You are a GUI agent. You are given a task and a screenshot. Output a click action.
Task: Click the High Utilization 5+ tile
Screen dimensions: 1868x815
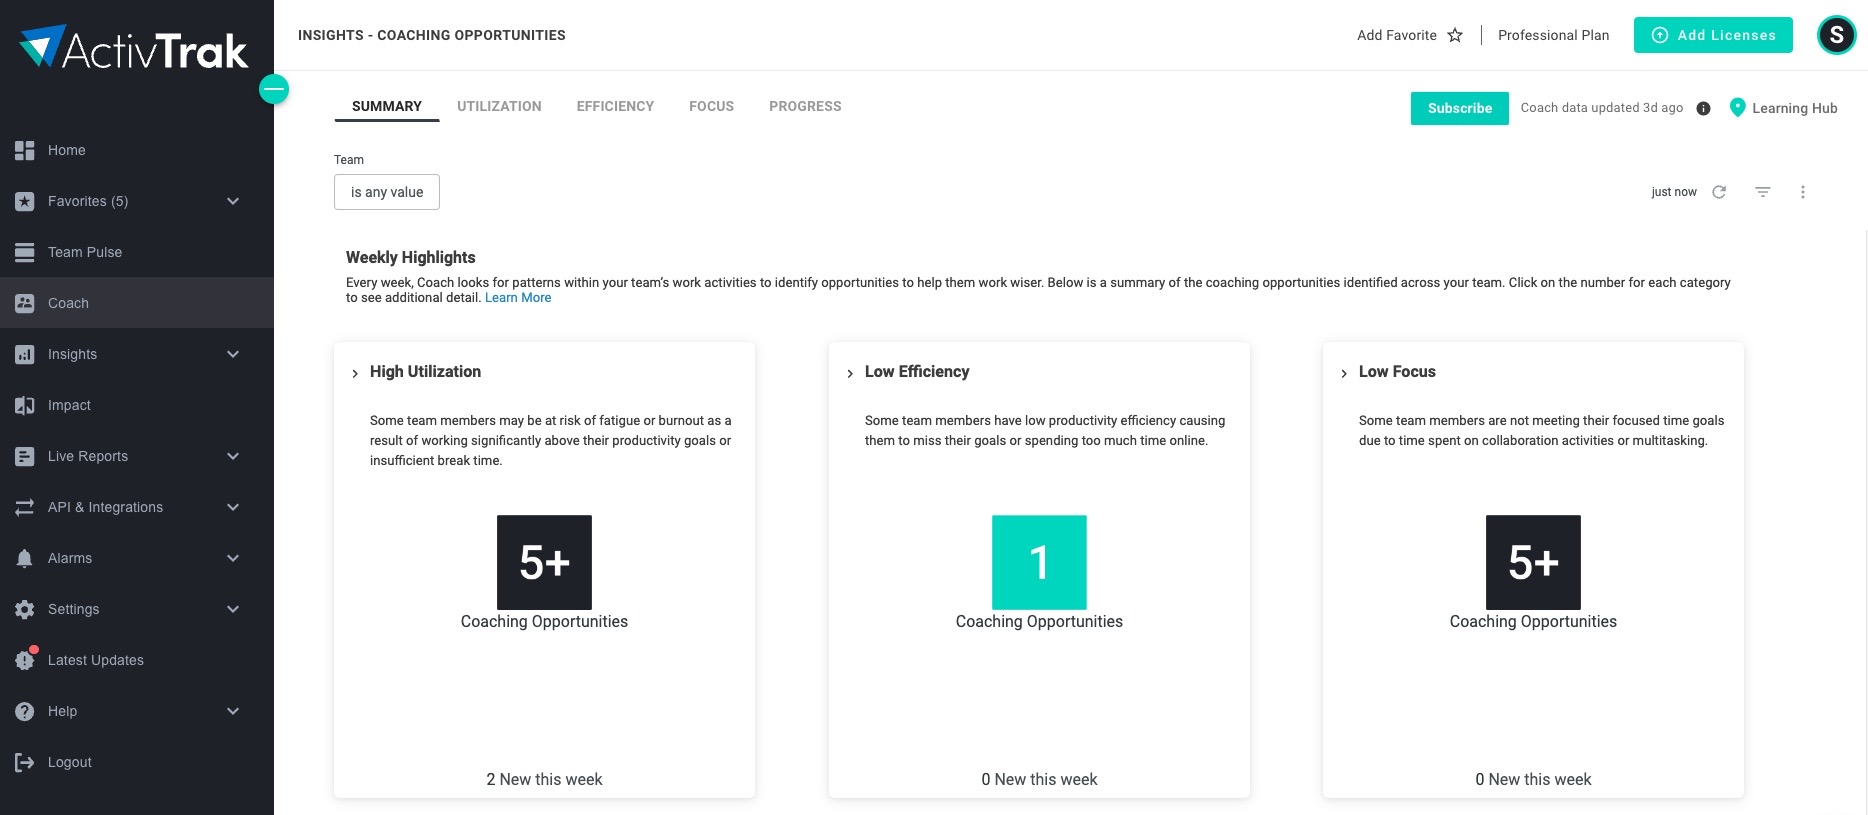point(544,562)
